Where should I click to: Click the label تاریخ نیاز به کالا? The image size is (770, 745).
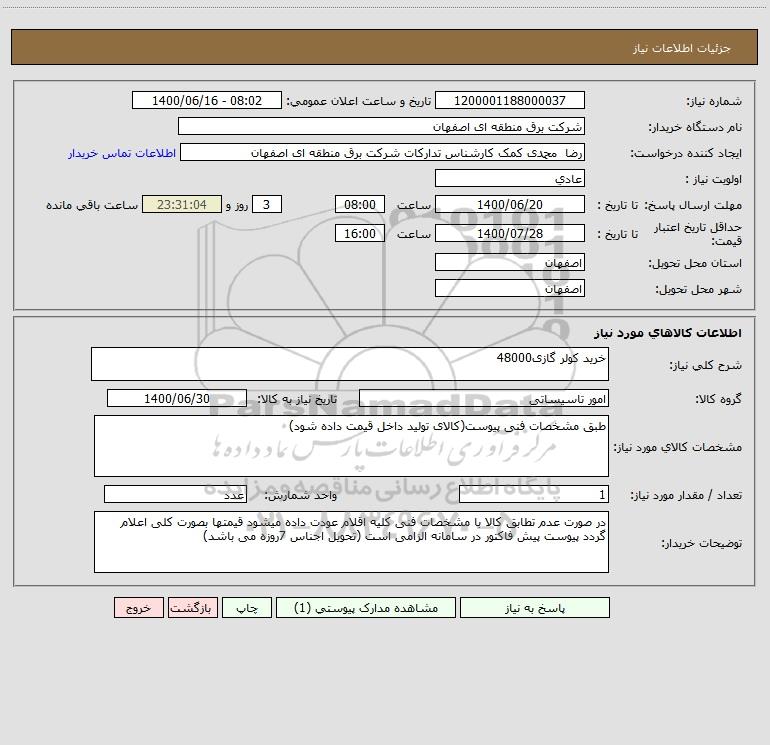tap(298, 399)
